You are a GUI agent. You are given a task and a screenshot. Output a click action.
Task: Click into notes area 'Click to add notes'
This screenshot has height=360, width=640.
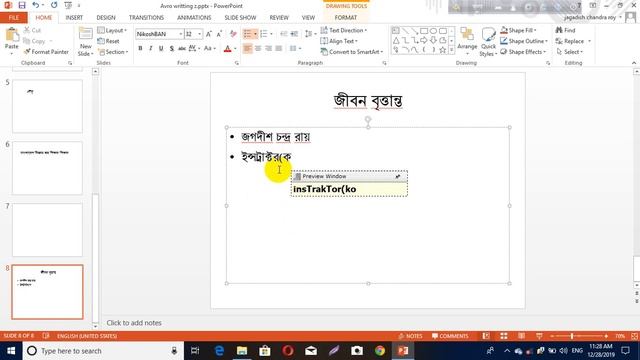134,323
